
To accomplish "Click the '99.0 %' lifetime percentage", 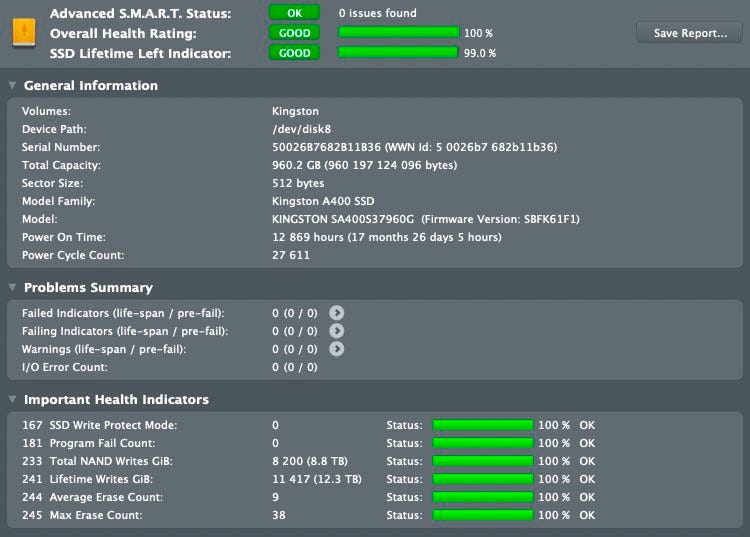I will (480, 53).
